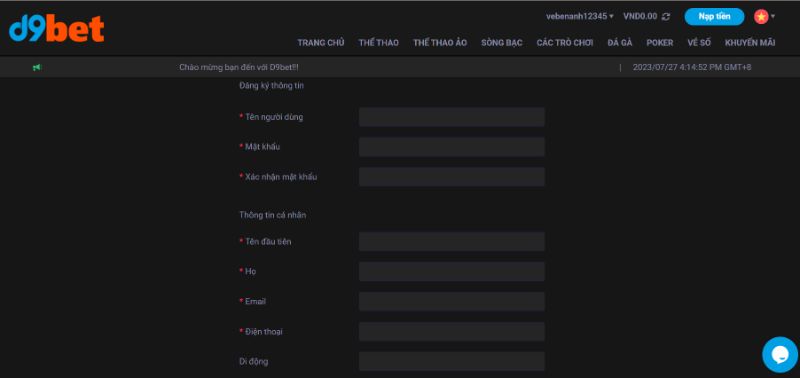800x378 pixels.
Task: Focus the Email input field
Action: pos(452,301)
